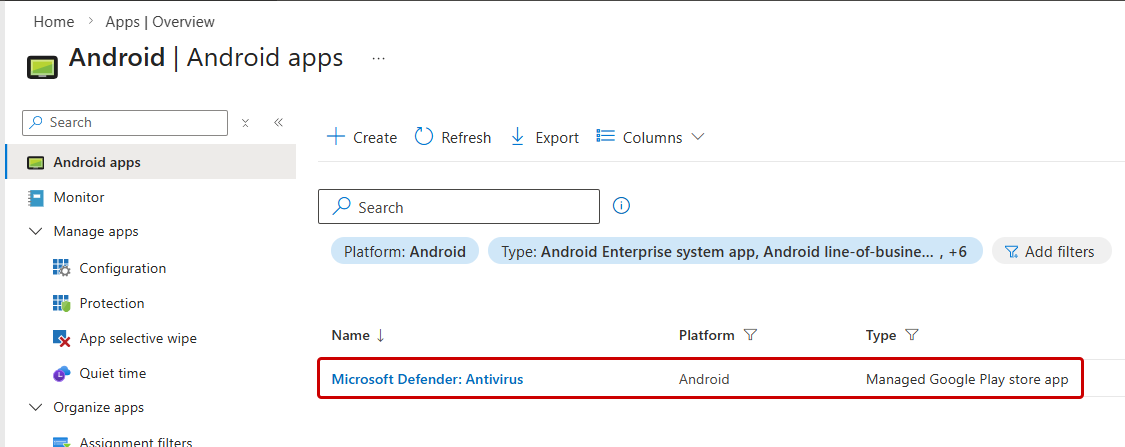The height and width of the screenshot is (447, 1125).
Task: Open Microsoft Defender: Antivirus app
Action: pos(427,379)
